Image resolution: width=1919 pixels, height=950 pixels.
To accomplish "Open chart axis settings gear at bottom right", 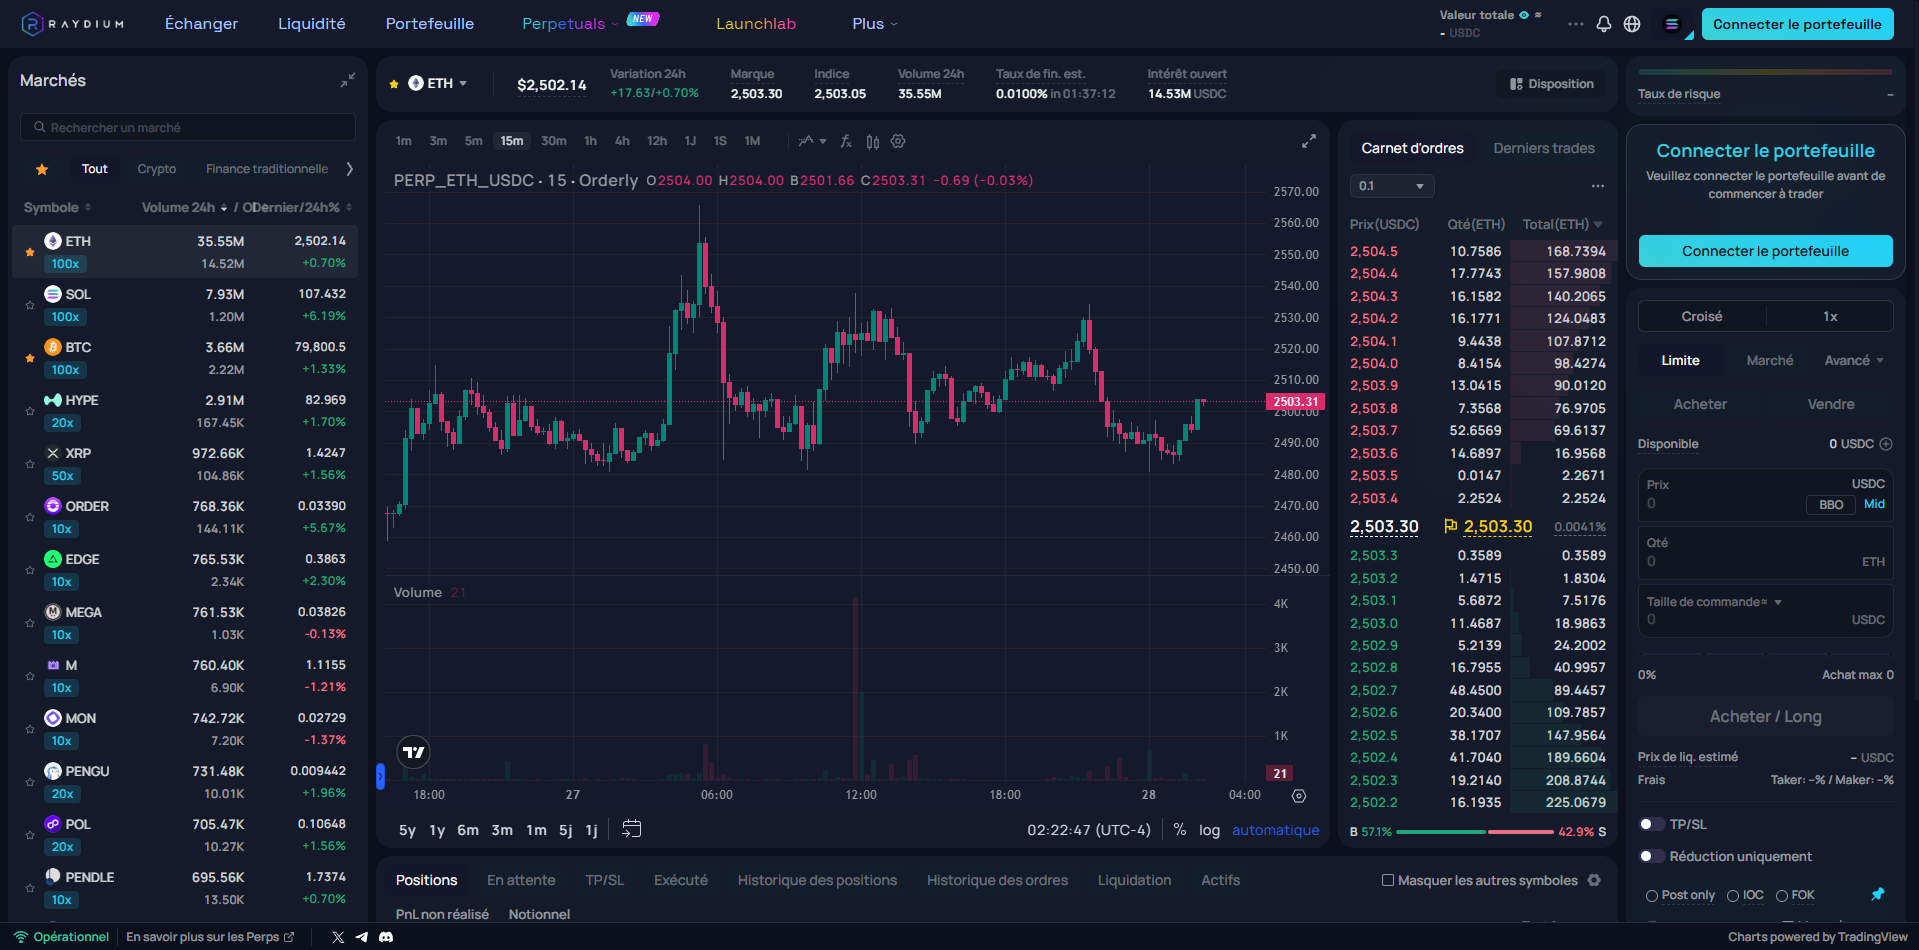I will click(1299, 796).
